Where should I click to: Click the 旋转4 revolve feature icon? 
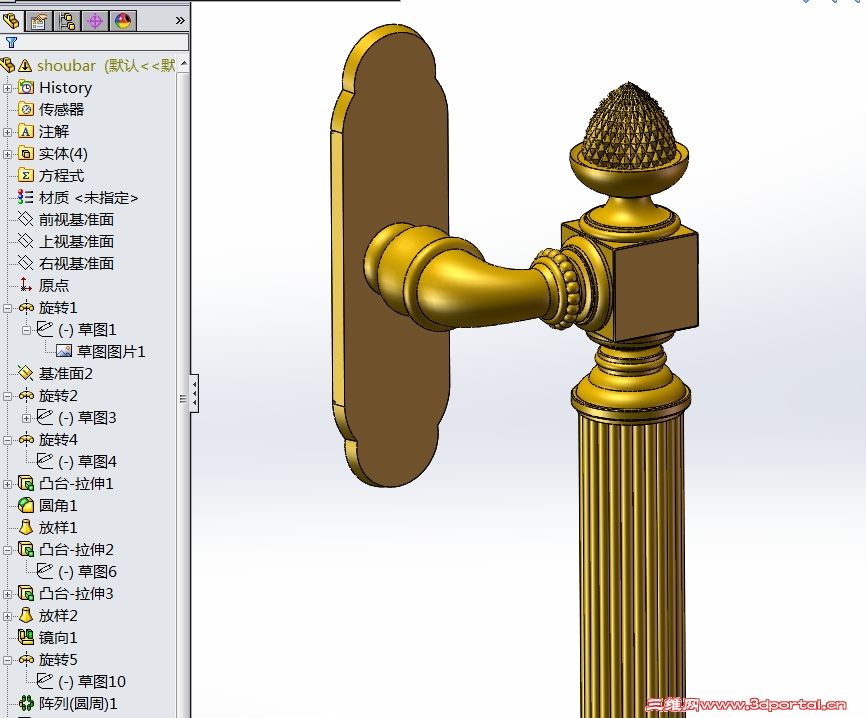click(26, 439)
